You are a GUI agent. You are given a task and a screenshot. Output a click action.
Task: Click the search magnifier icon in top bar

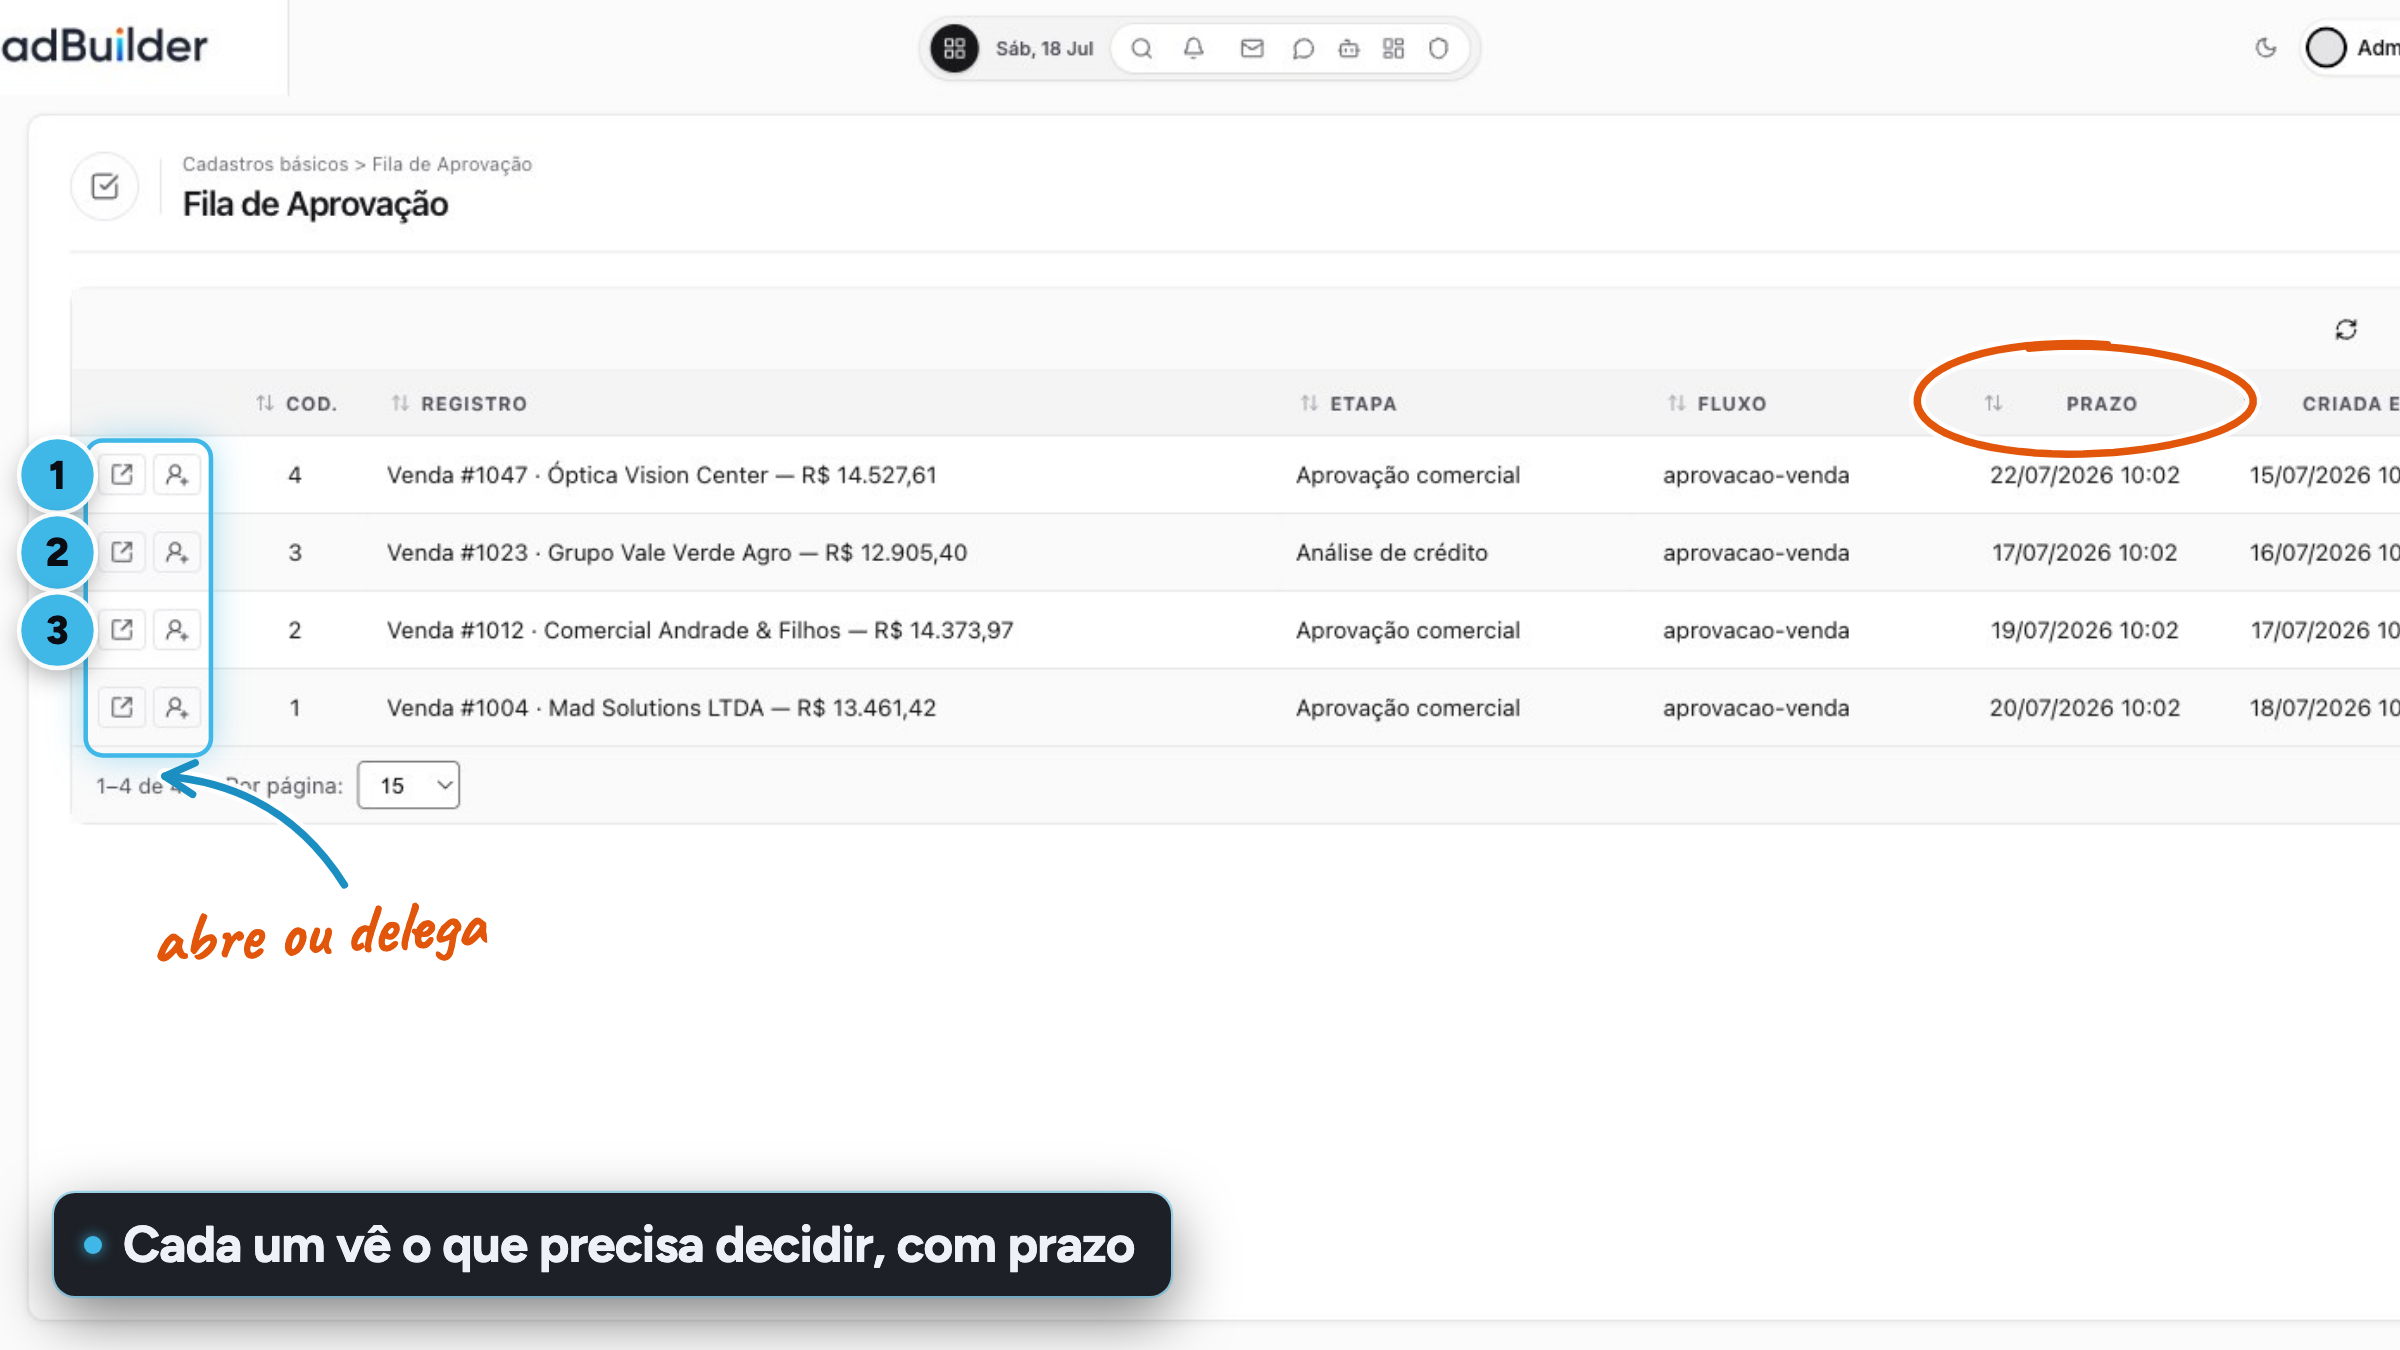1141,48
